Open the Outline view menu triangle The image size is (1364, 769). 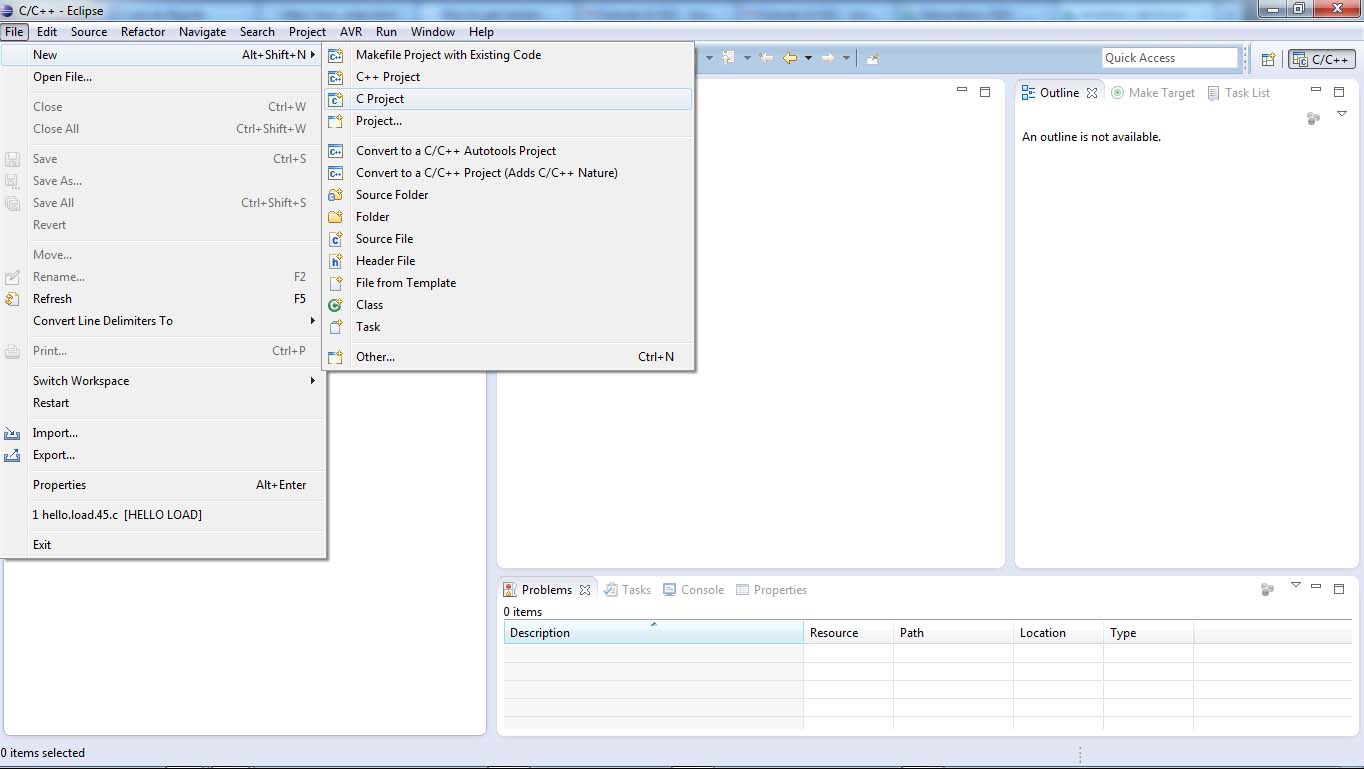tap(1342, 115)
